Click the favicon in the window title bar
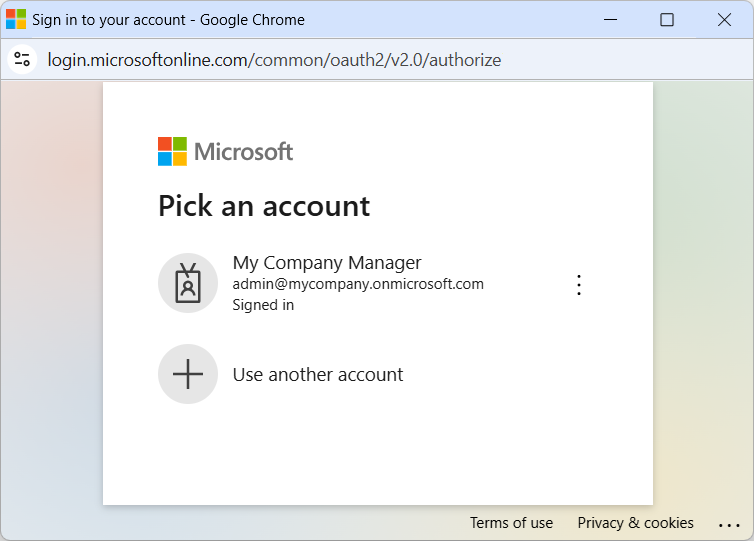The image size is (754, 541). click(x=16, y=20)
